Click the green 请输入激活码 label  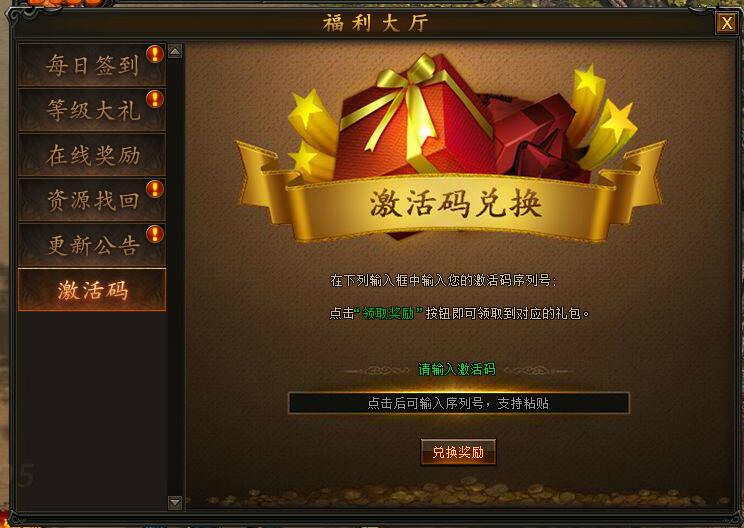click(457, 369)
